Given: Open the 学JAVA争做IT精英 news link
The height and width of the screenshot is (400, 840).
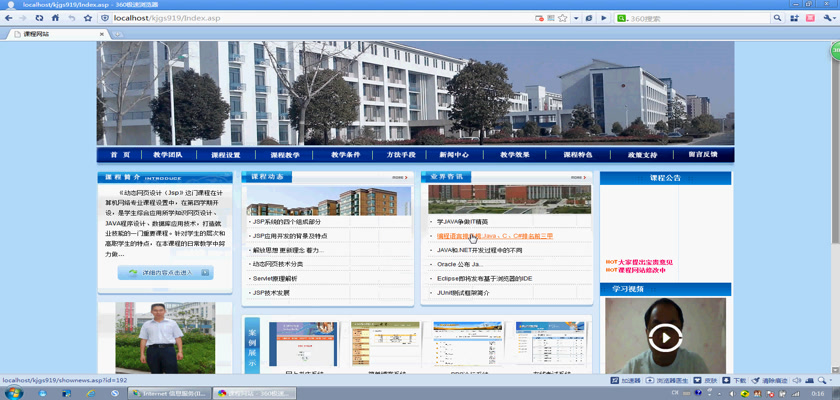Looking at the screenshot, I should click(x=462, y=222).
